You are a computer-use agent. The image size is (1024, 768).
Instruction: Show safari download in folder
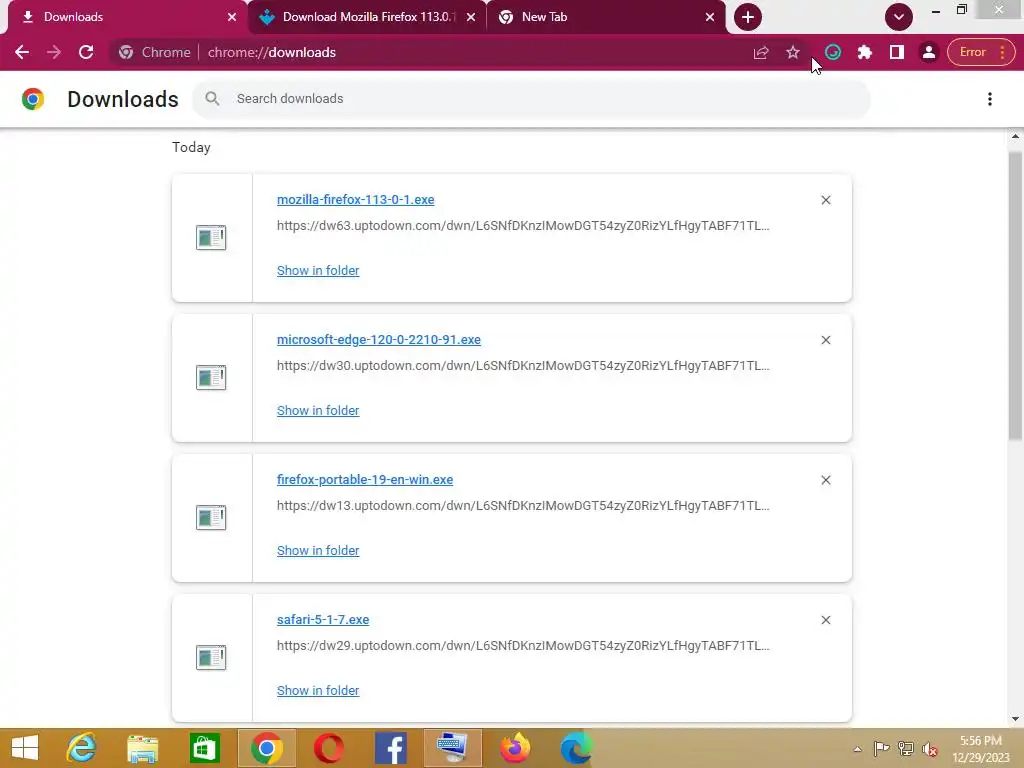coord(318,690)
